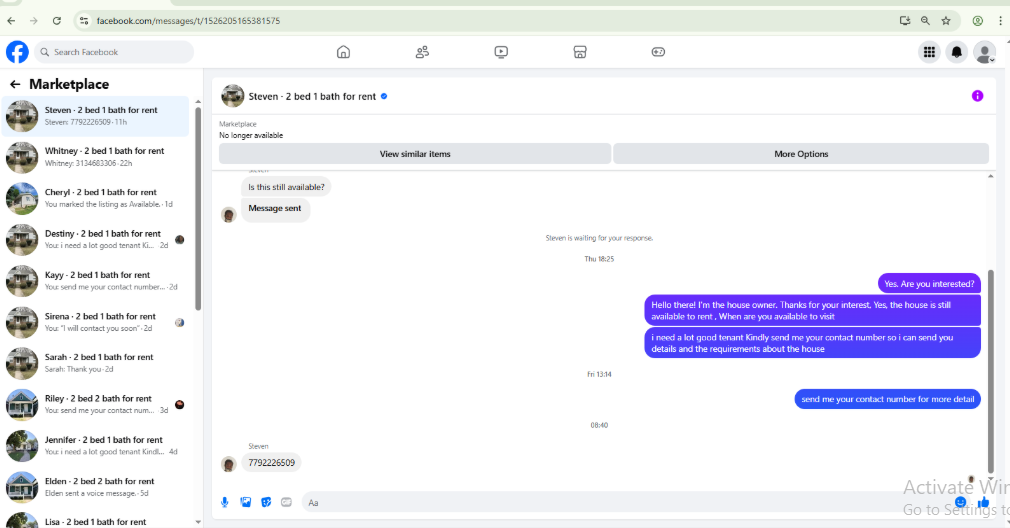Click the address bar URL
The image size is (1010, 528).
(188, 21)
